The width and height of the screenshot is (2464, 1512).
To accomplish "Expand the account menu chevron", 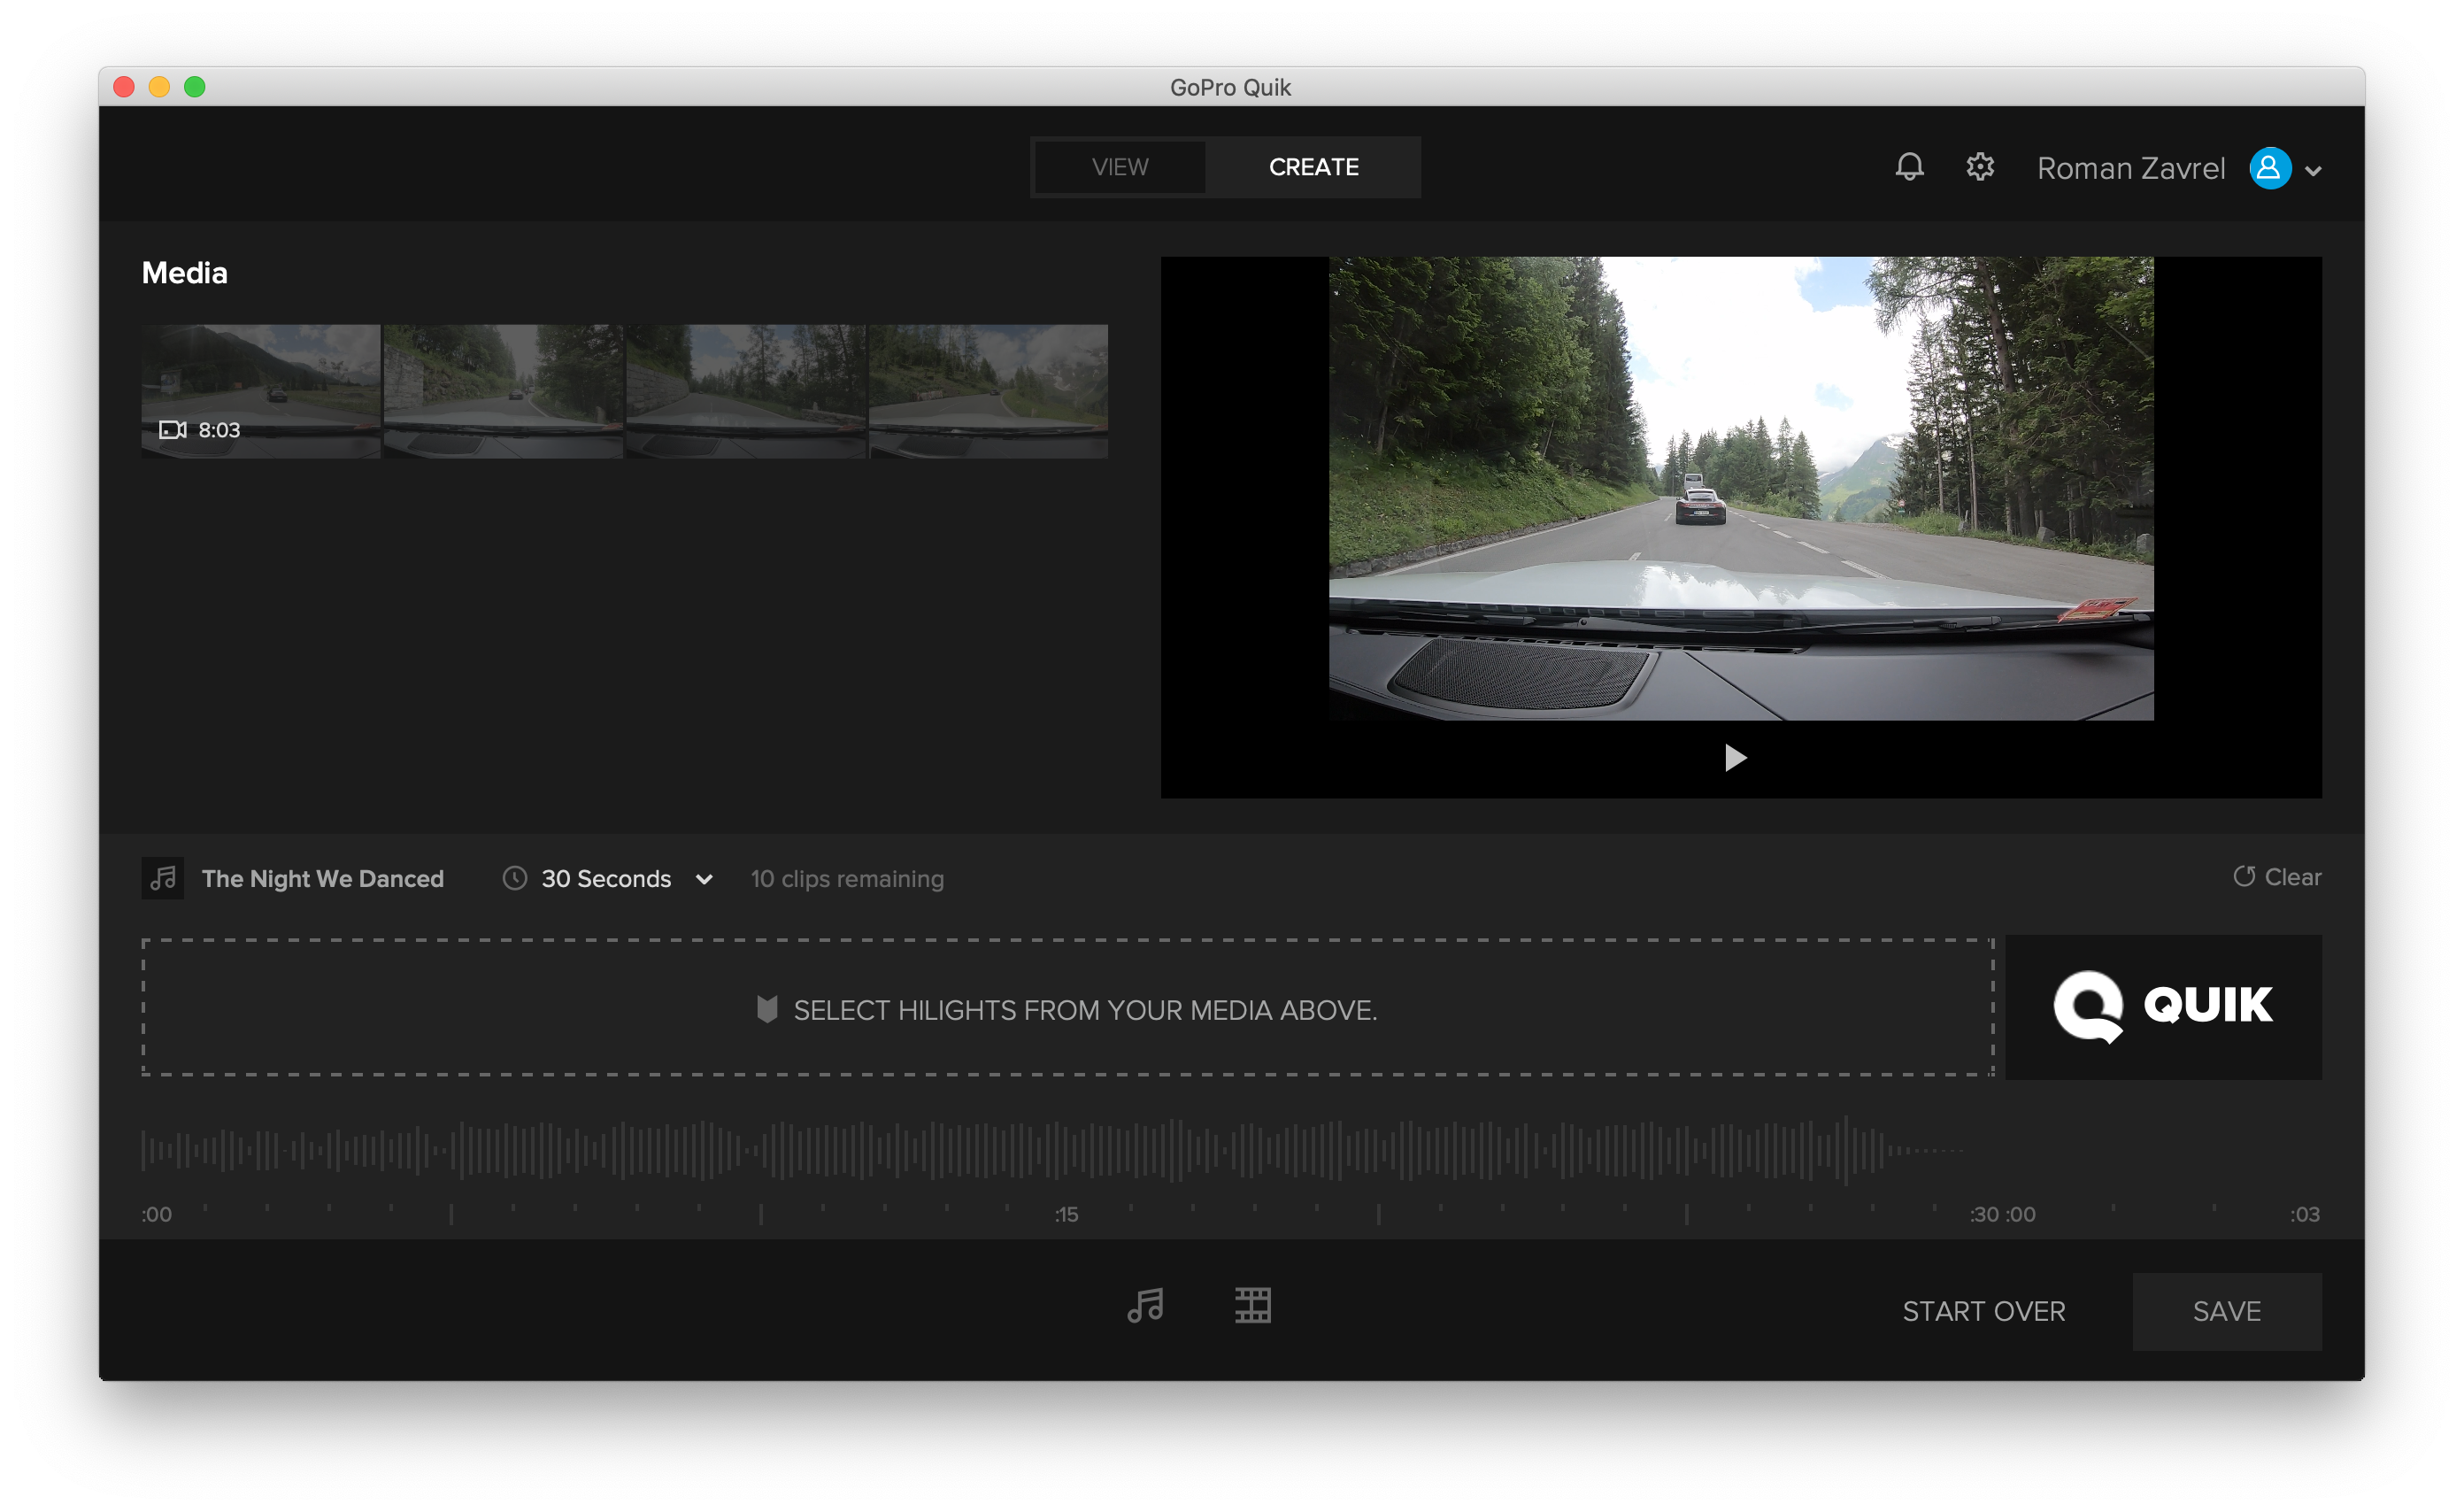I will point(2313,171).
